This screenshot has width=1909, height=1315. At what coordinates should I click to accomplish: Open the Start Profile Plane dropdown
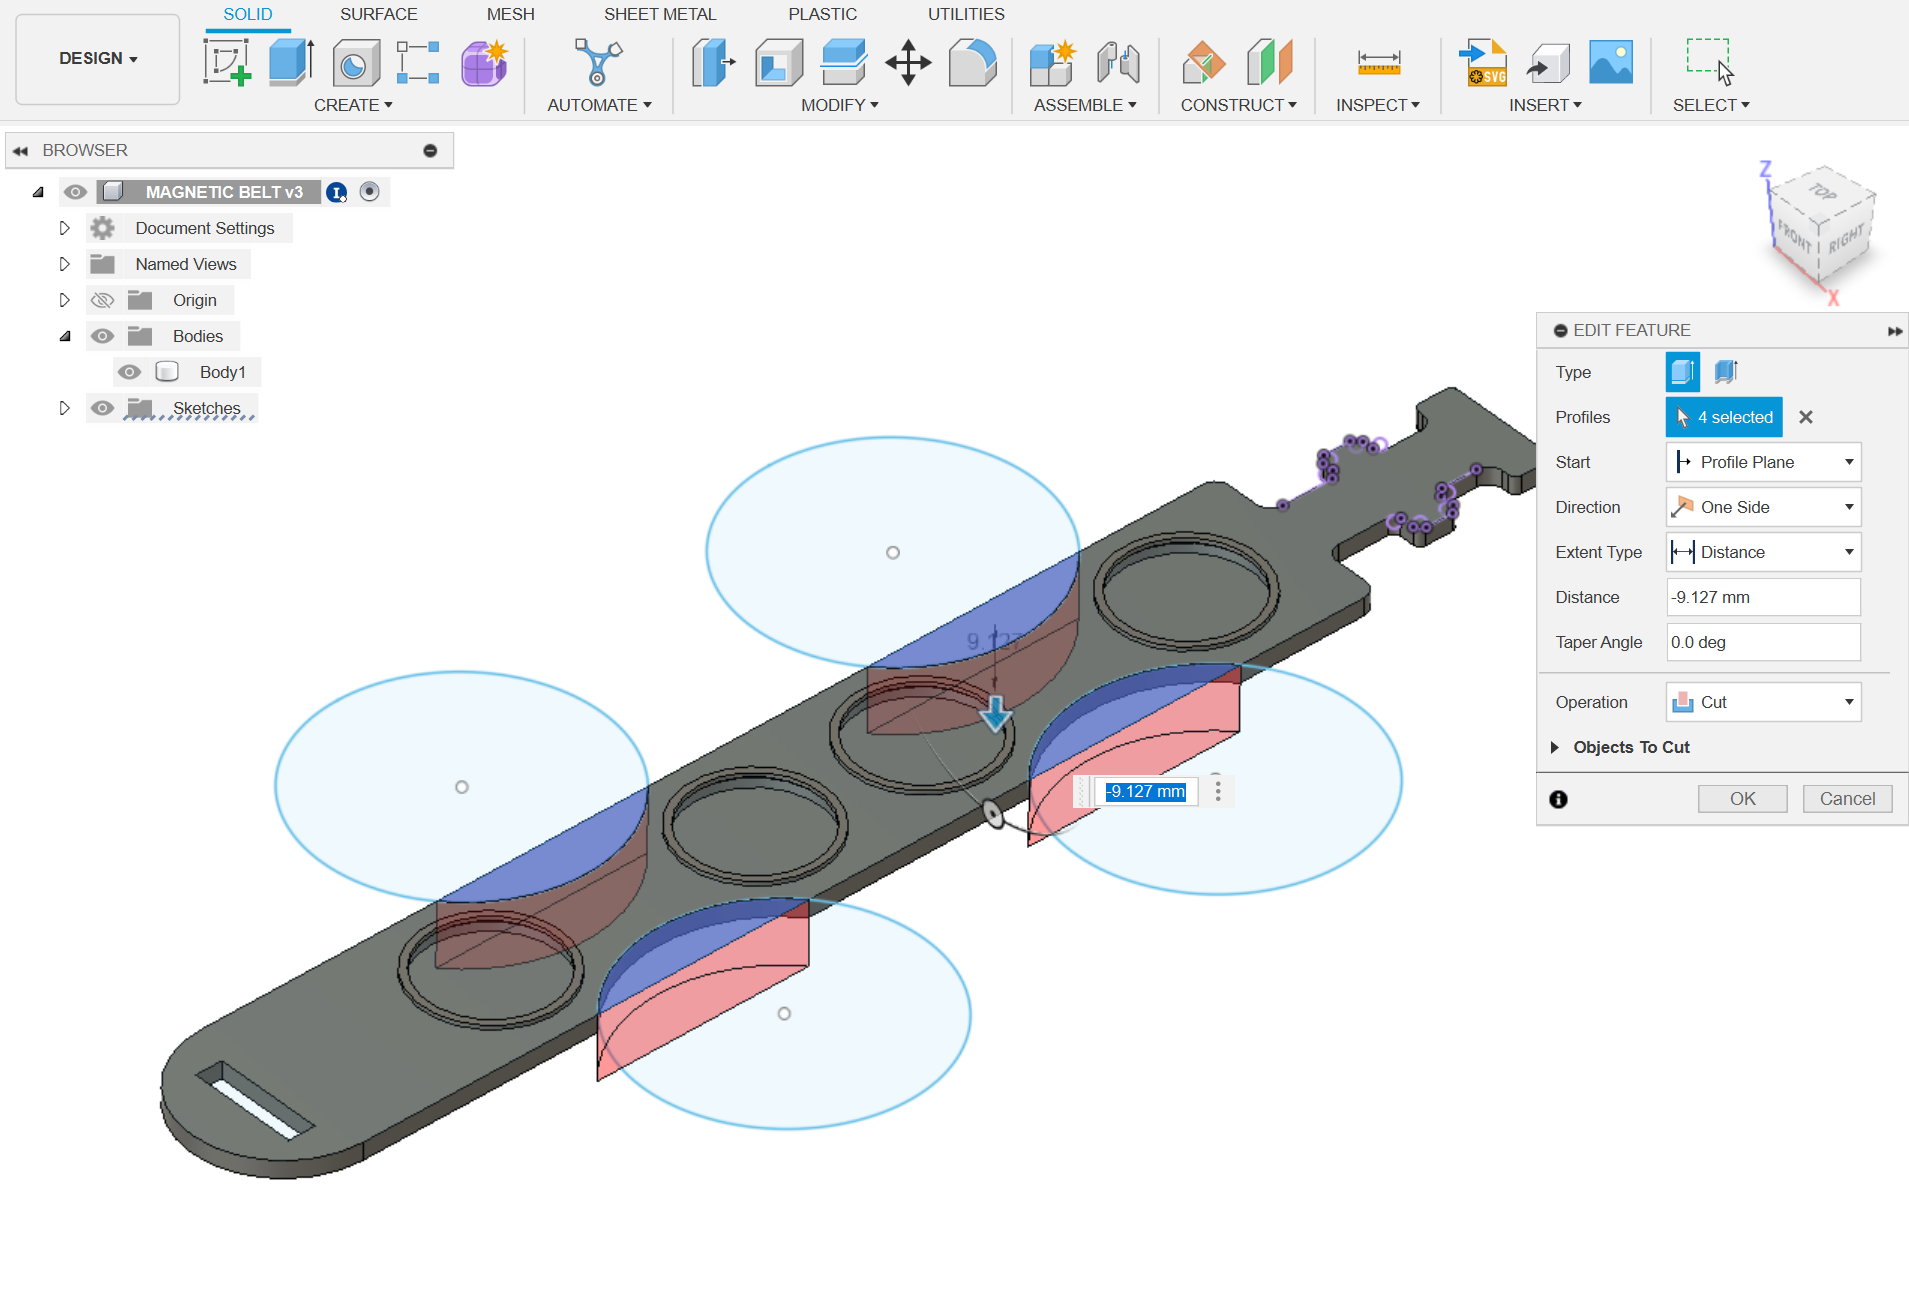(1763, 462)
